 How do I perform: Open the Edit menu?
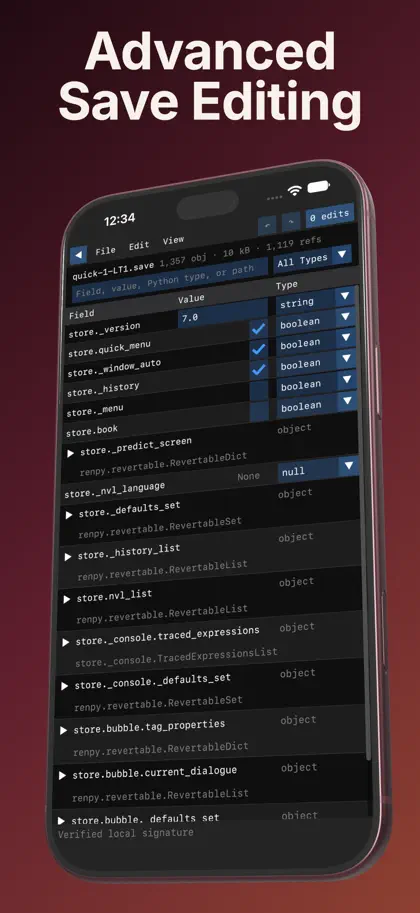coord(139,245)
